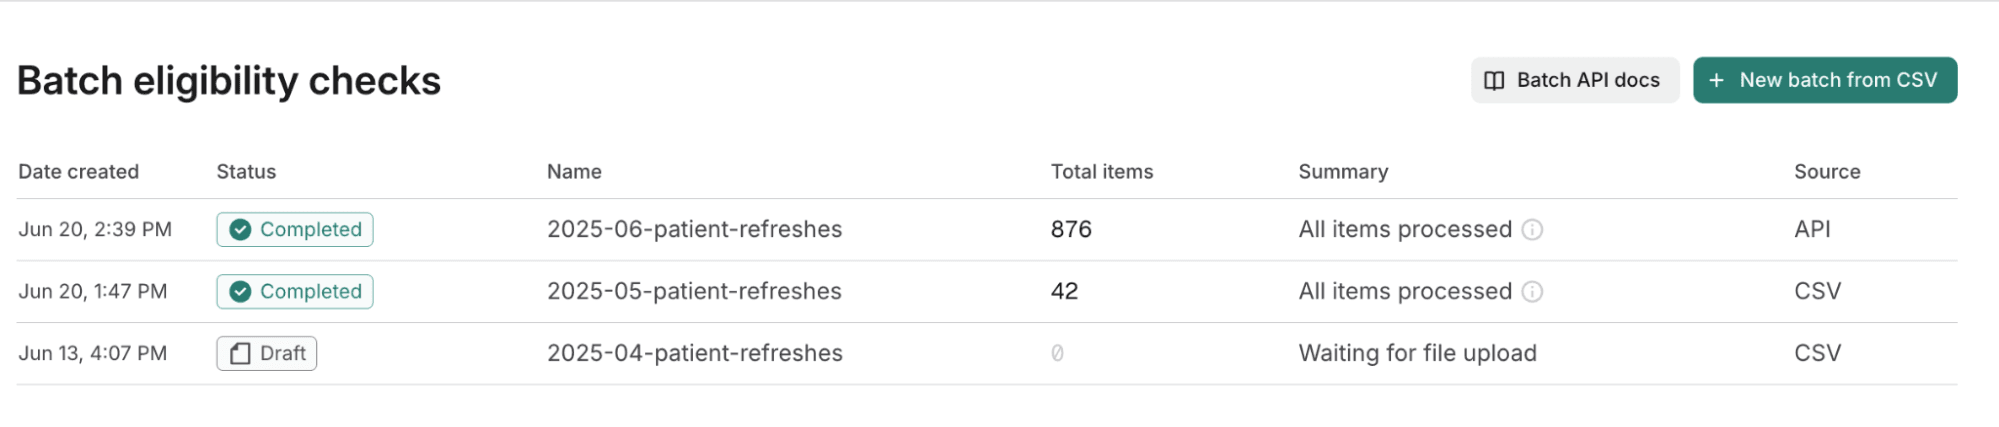The height and width of the screenshot is (427, 1999).
Task: Click info icon for 2025-05 batch summary
Action: (x=1532, y=292)
